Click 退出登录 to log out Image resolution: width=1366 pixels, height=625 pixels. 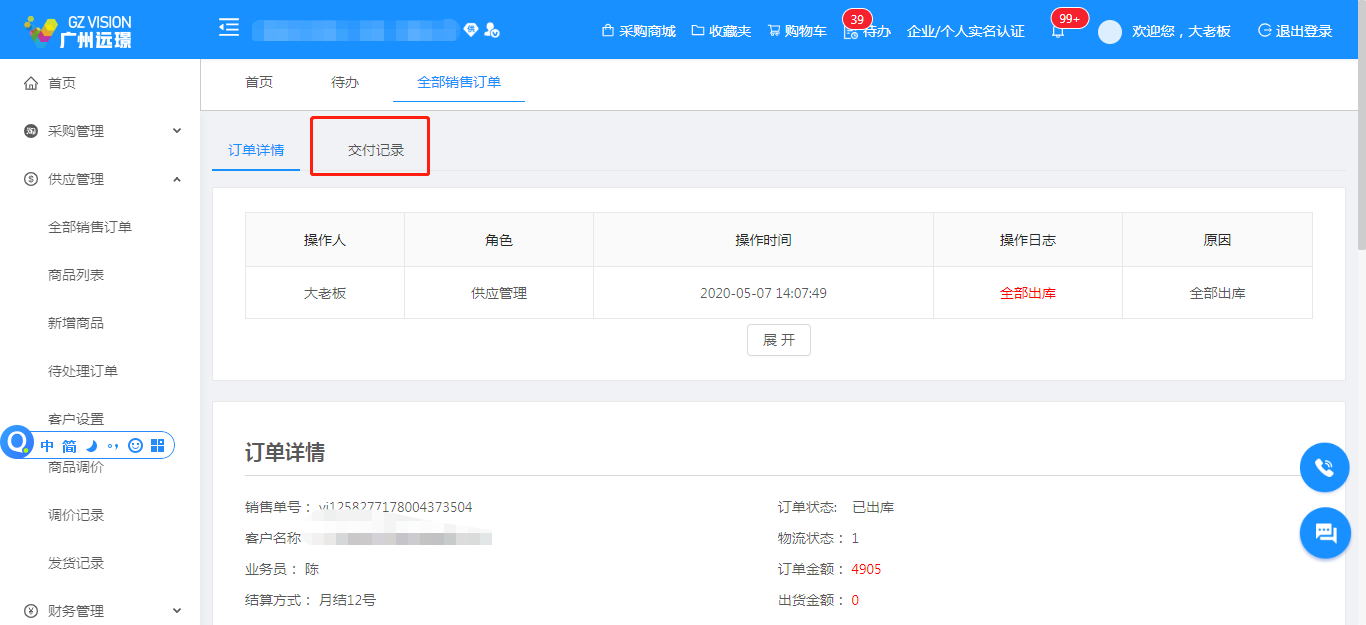tap(1295, 31)
